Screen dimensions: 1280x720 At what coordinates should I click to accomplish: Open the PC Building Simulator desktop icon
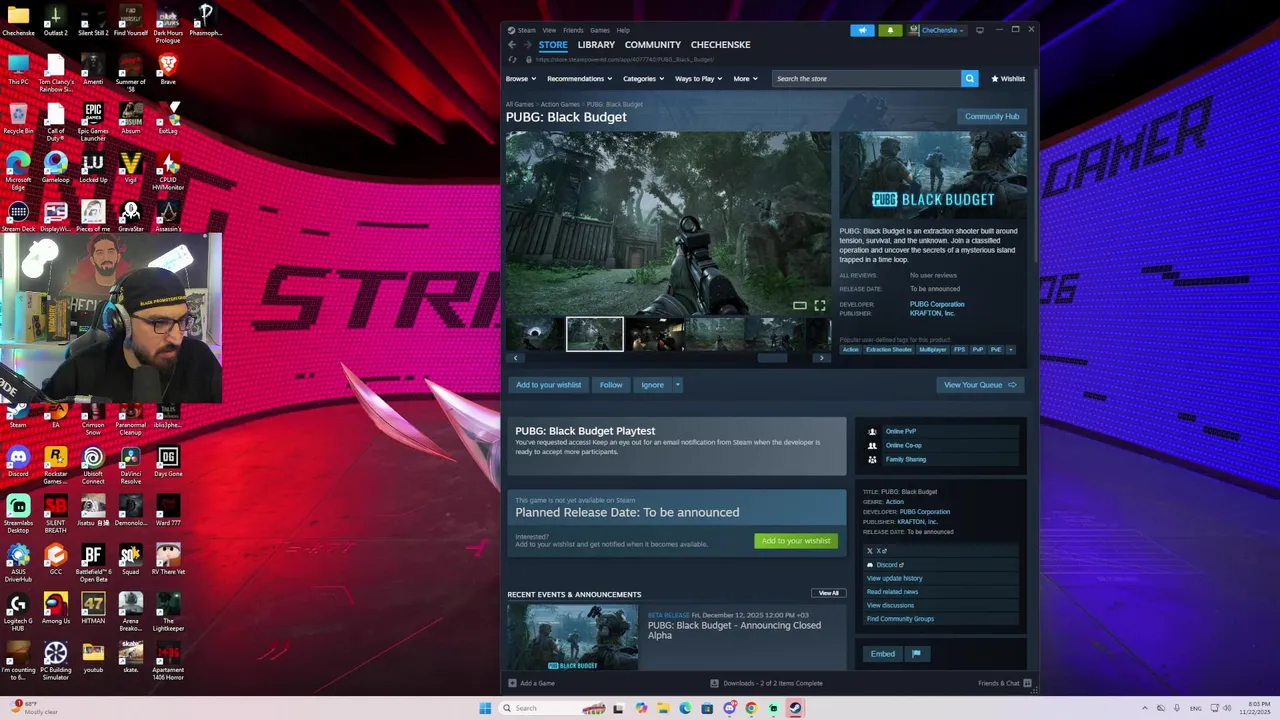coord(56,661)
